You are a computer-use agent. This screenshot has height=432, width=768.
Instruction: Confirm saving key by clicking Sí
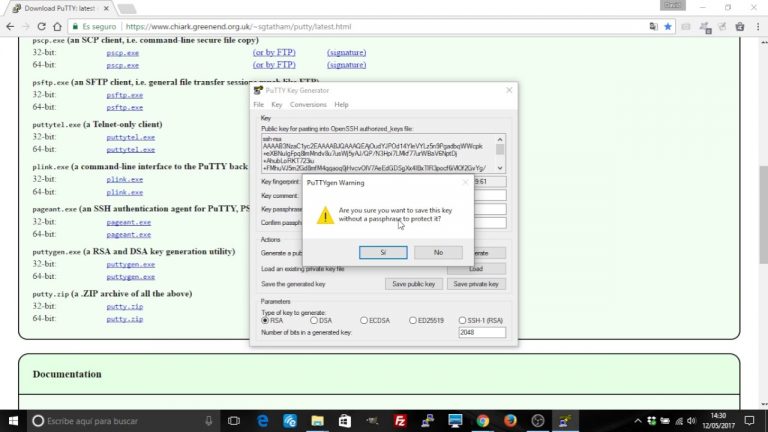click(x=383, y=252)
